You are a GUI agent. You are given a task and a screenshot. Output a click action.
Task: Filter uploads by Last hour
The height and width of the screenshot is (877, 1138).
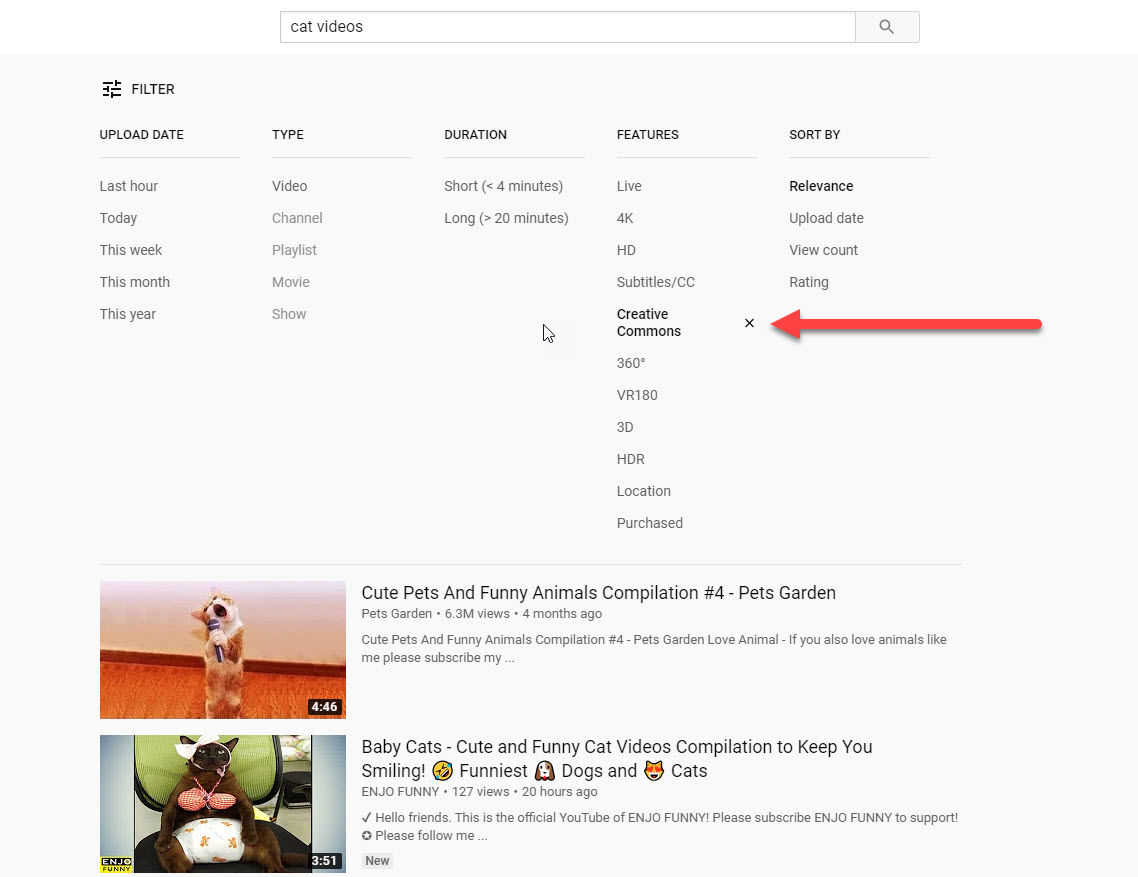point(129,186)
